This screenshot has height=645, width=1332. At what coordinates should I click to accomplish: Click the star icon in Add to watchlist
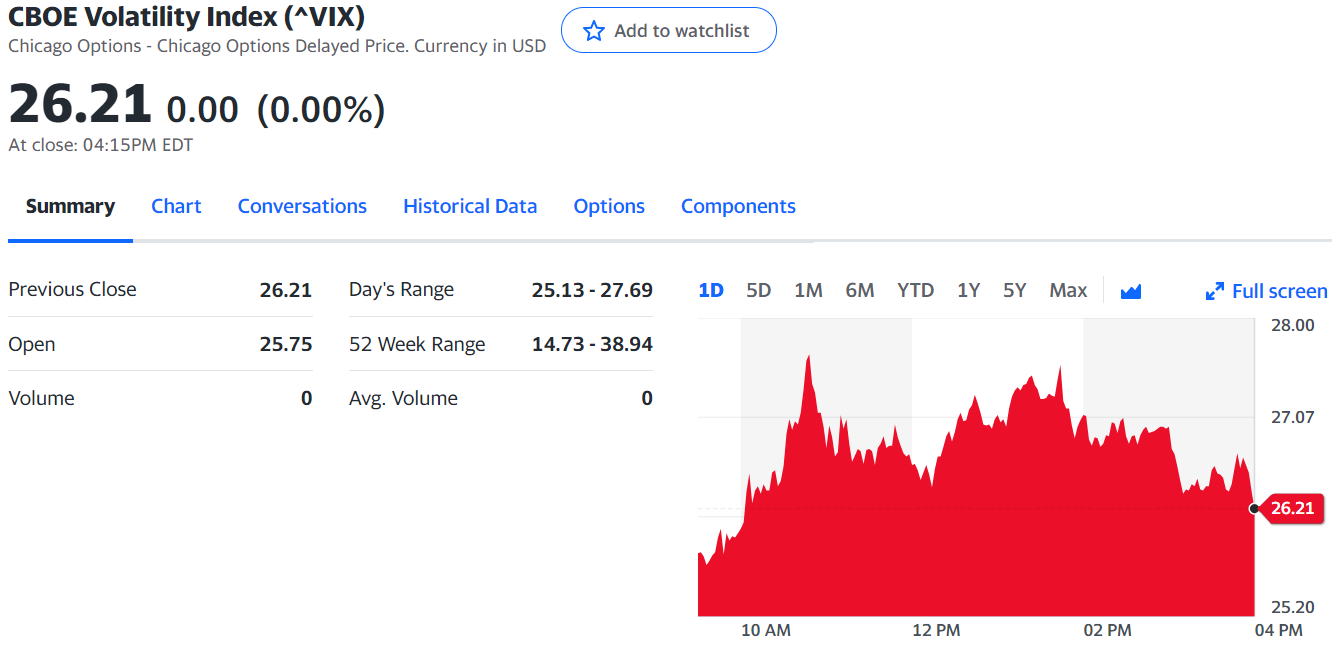(x=594, y=31)
